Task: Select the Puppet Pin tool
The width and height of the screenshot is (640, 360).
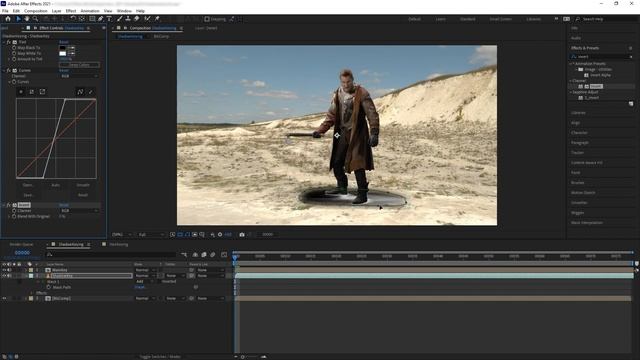Action: tap(157, 19)
